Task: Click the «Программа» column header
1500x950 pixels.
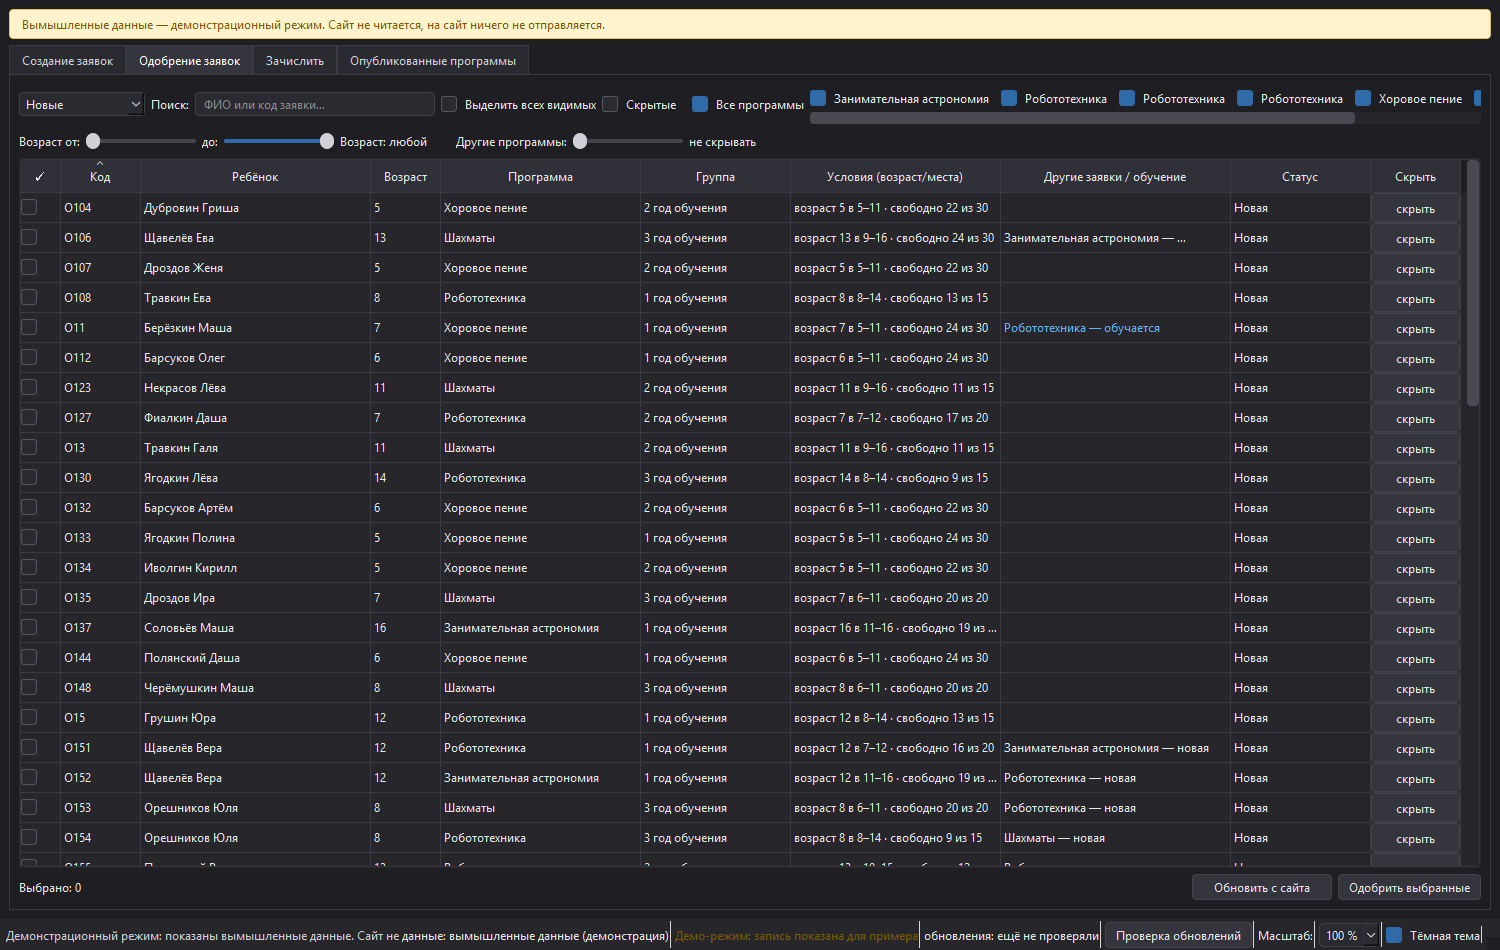Action: coord(540,177)
